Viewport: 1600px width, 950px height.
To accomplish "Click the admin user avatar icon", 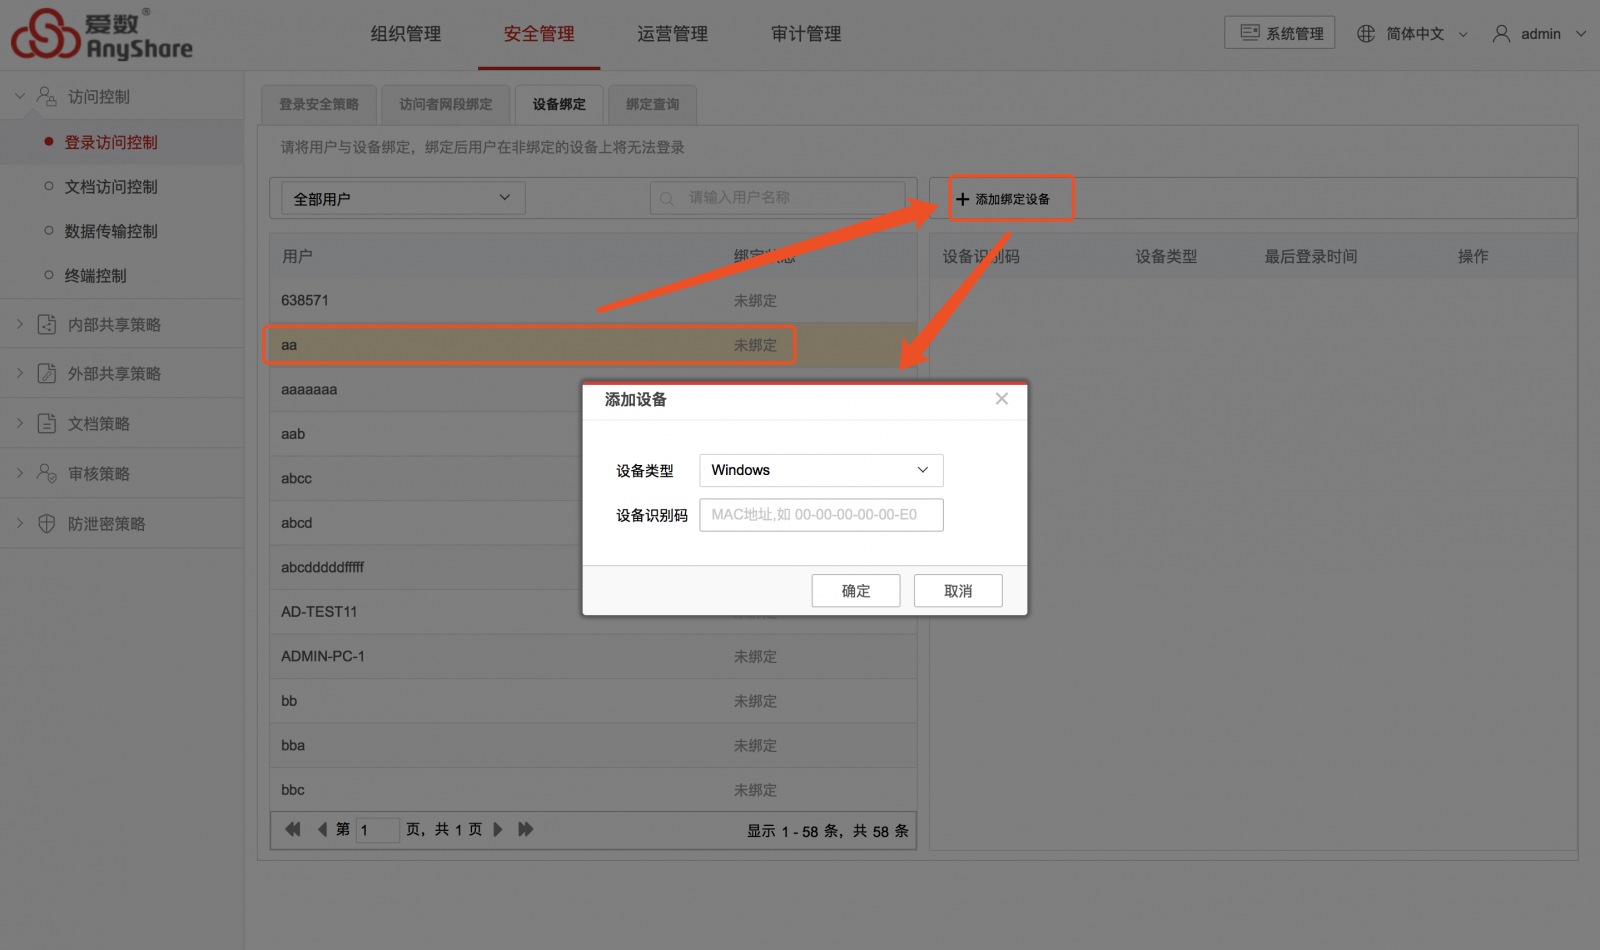I will pos(1501,34).
